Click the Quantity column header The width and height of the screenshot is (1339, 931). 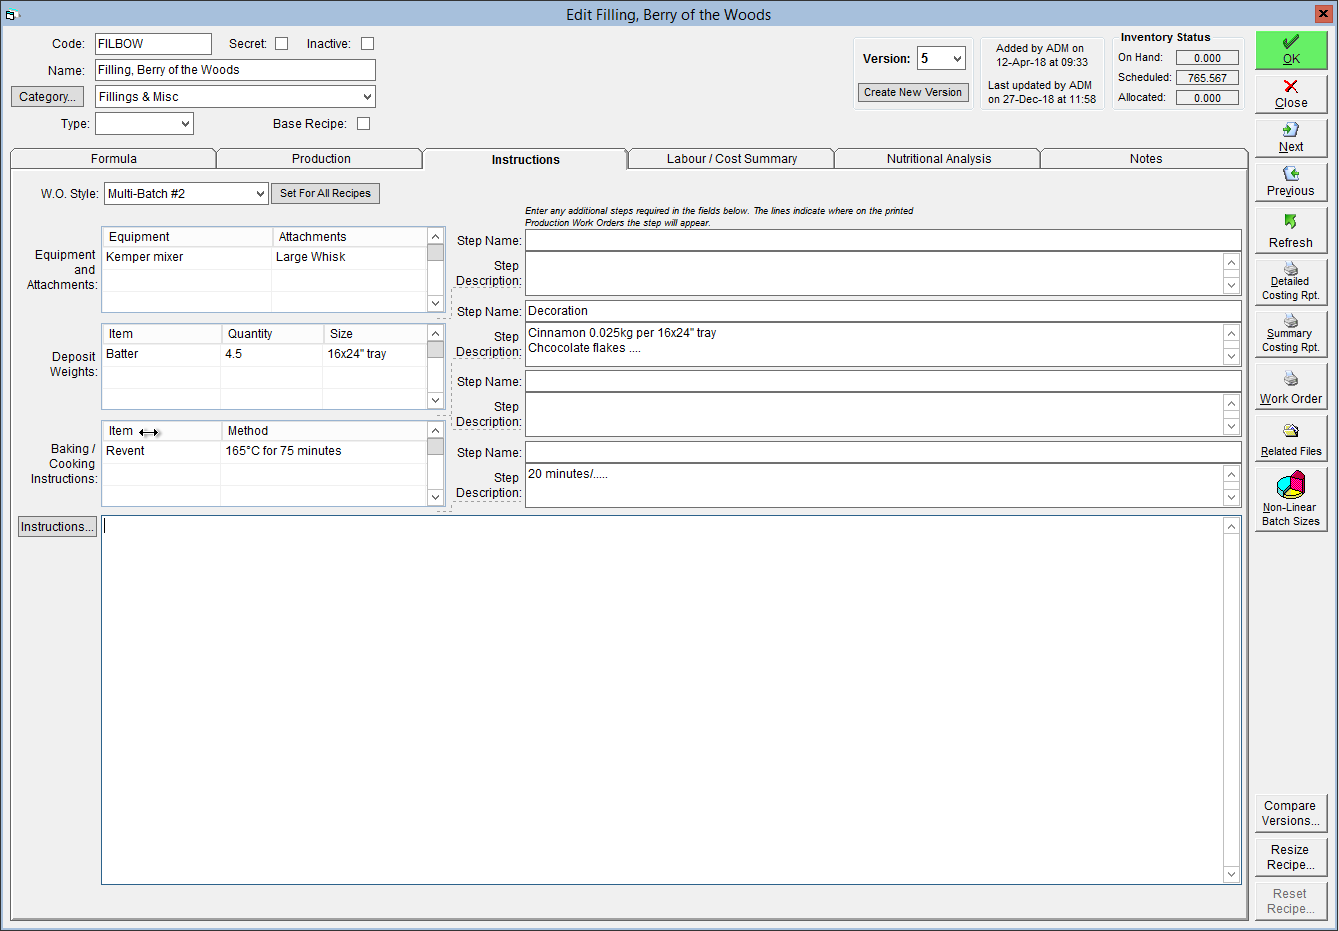tap(272, 334)
